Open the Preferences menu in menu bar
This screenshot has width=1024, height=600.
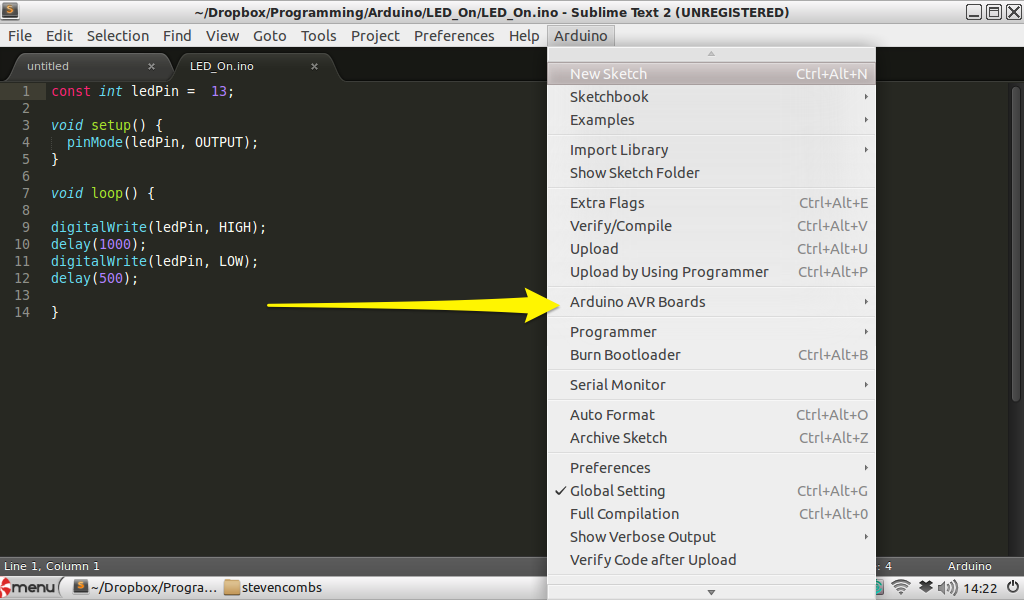(x=454, y=36)
